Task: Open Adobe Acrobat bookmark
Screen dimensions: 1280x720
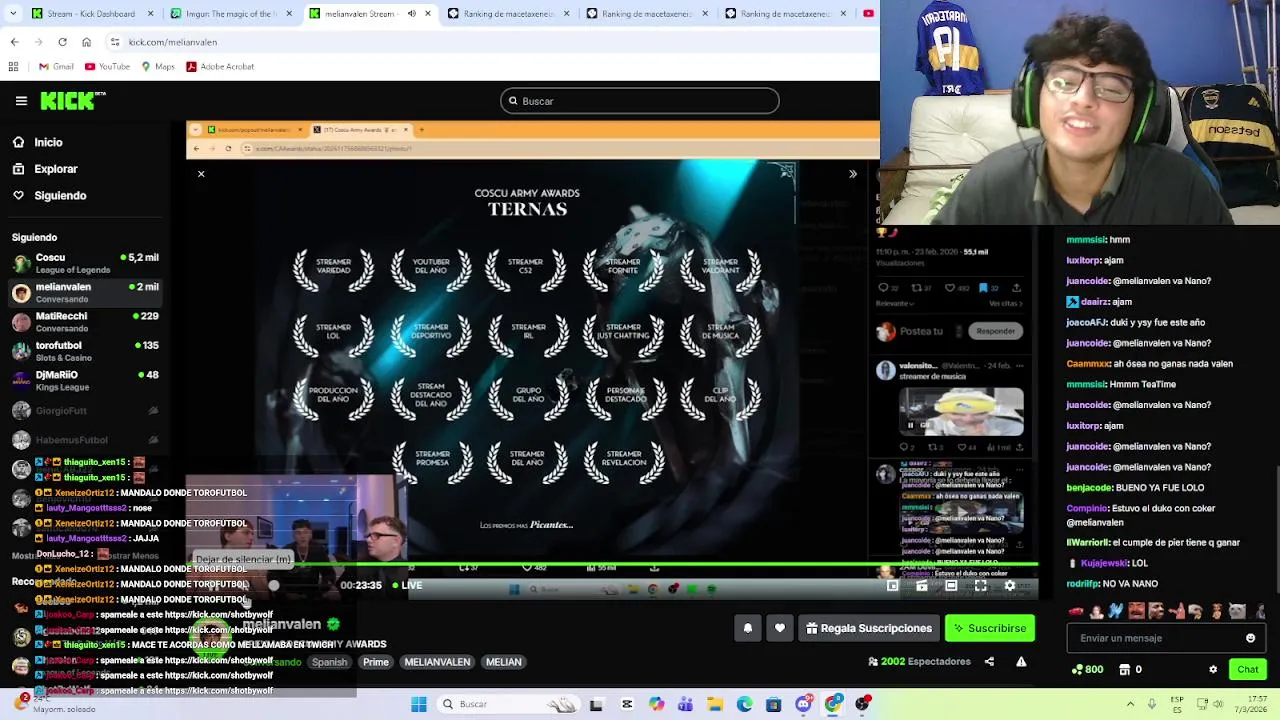Action: click(220, 67)
